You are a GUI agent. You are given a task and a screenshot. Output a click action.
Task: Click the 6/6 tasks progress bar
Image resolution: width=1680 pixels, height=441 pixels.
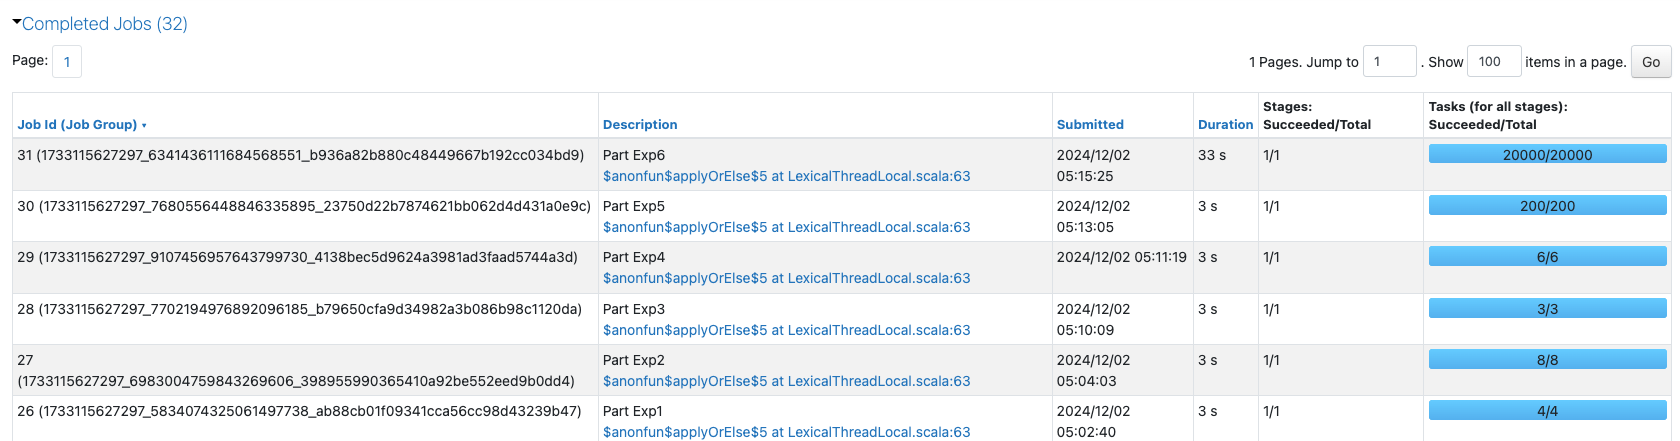(x=1547, y=257)
